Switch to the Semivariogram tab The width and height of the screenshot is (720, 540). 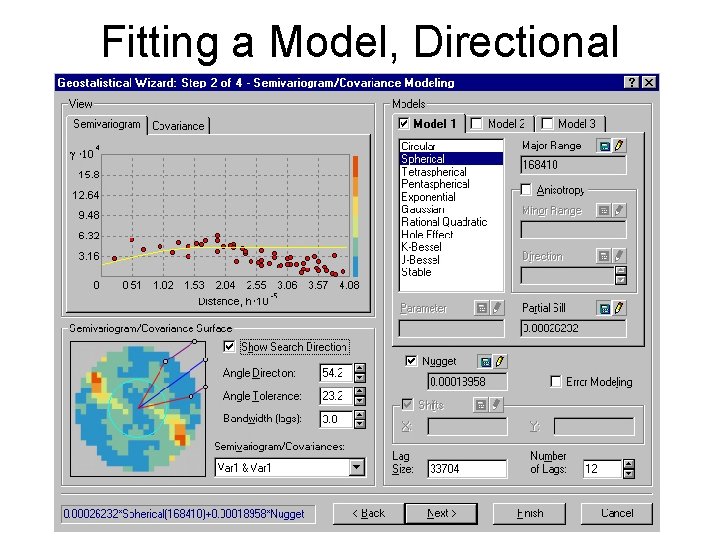(x=107, y=124)
